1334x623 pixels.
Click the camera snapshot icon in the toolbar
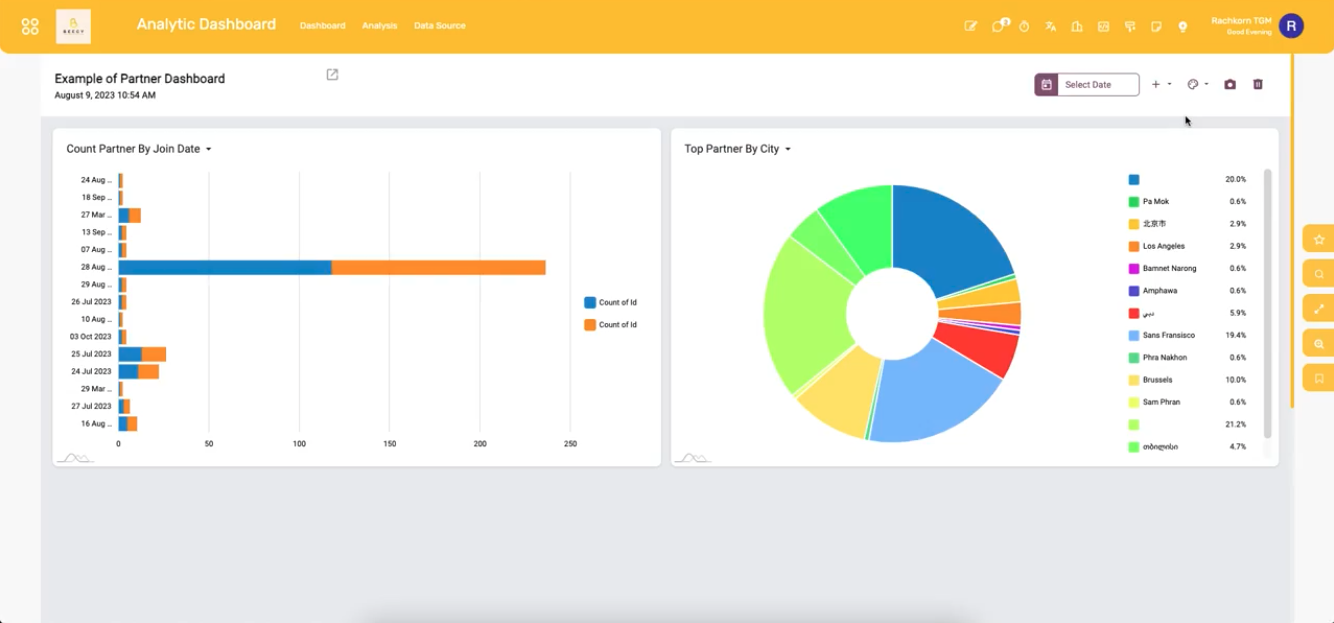coord(1230,84)
